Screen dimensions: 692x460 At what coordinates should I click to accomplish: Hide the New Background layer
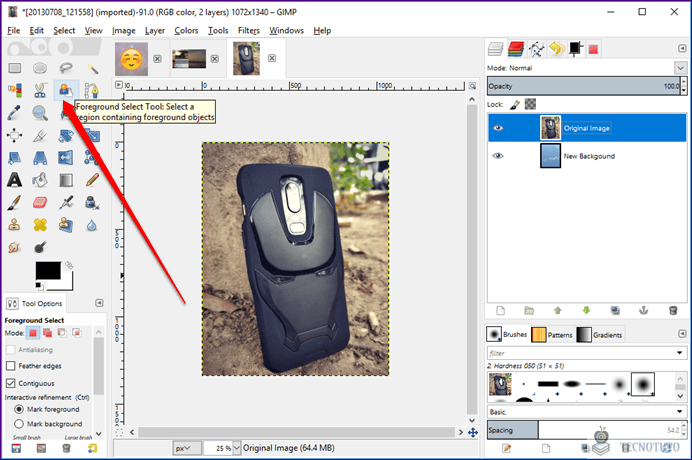point(498,156)
